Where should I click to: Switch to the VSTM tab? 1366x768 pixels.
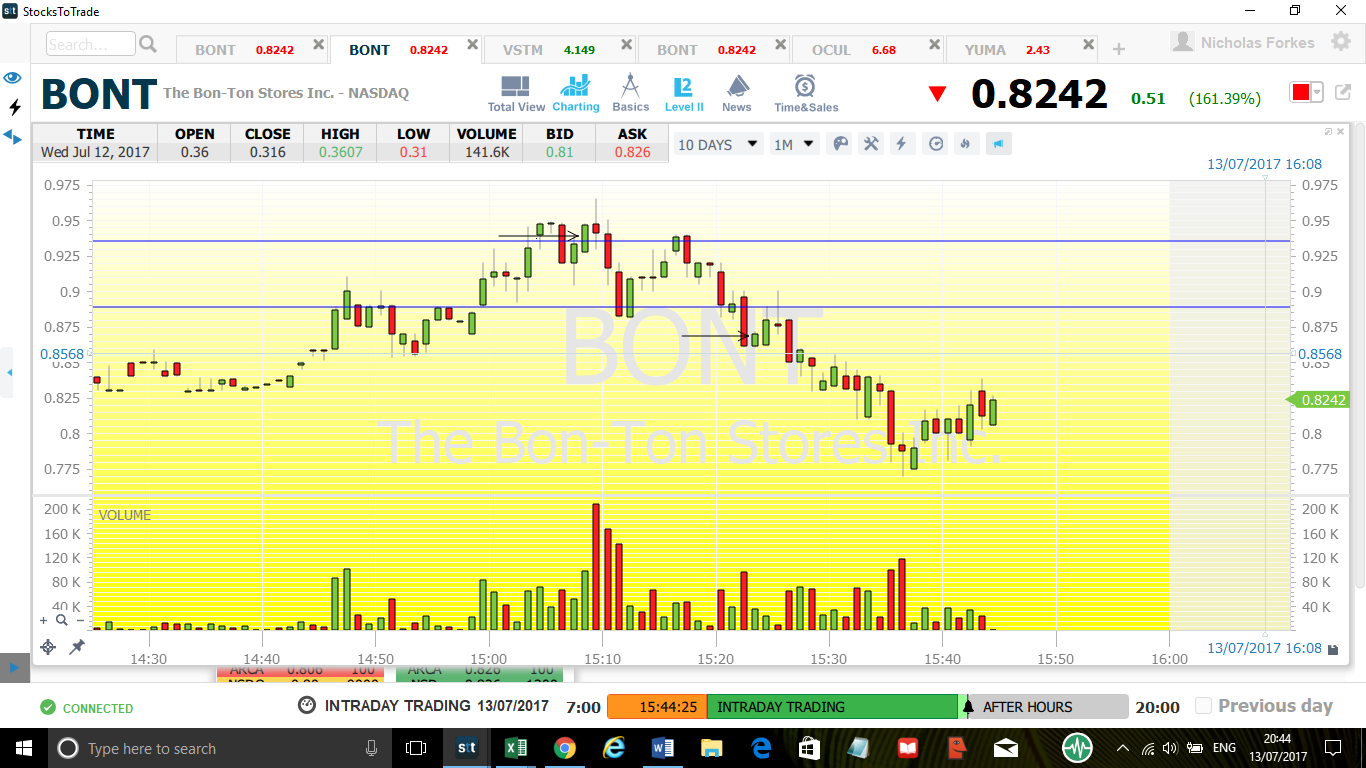559,49
